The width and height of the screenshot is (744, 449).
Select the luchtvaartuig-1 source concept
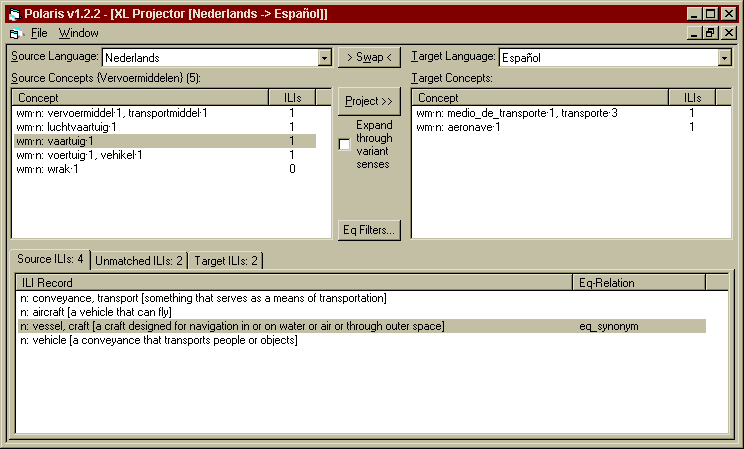68,127
